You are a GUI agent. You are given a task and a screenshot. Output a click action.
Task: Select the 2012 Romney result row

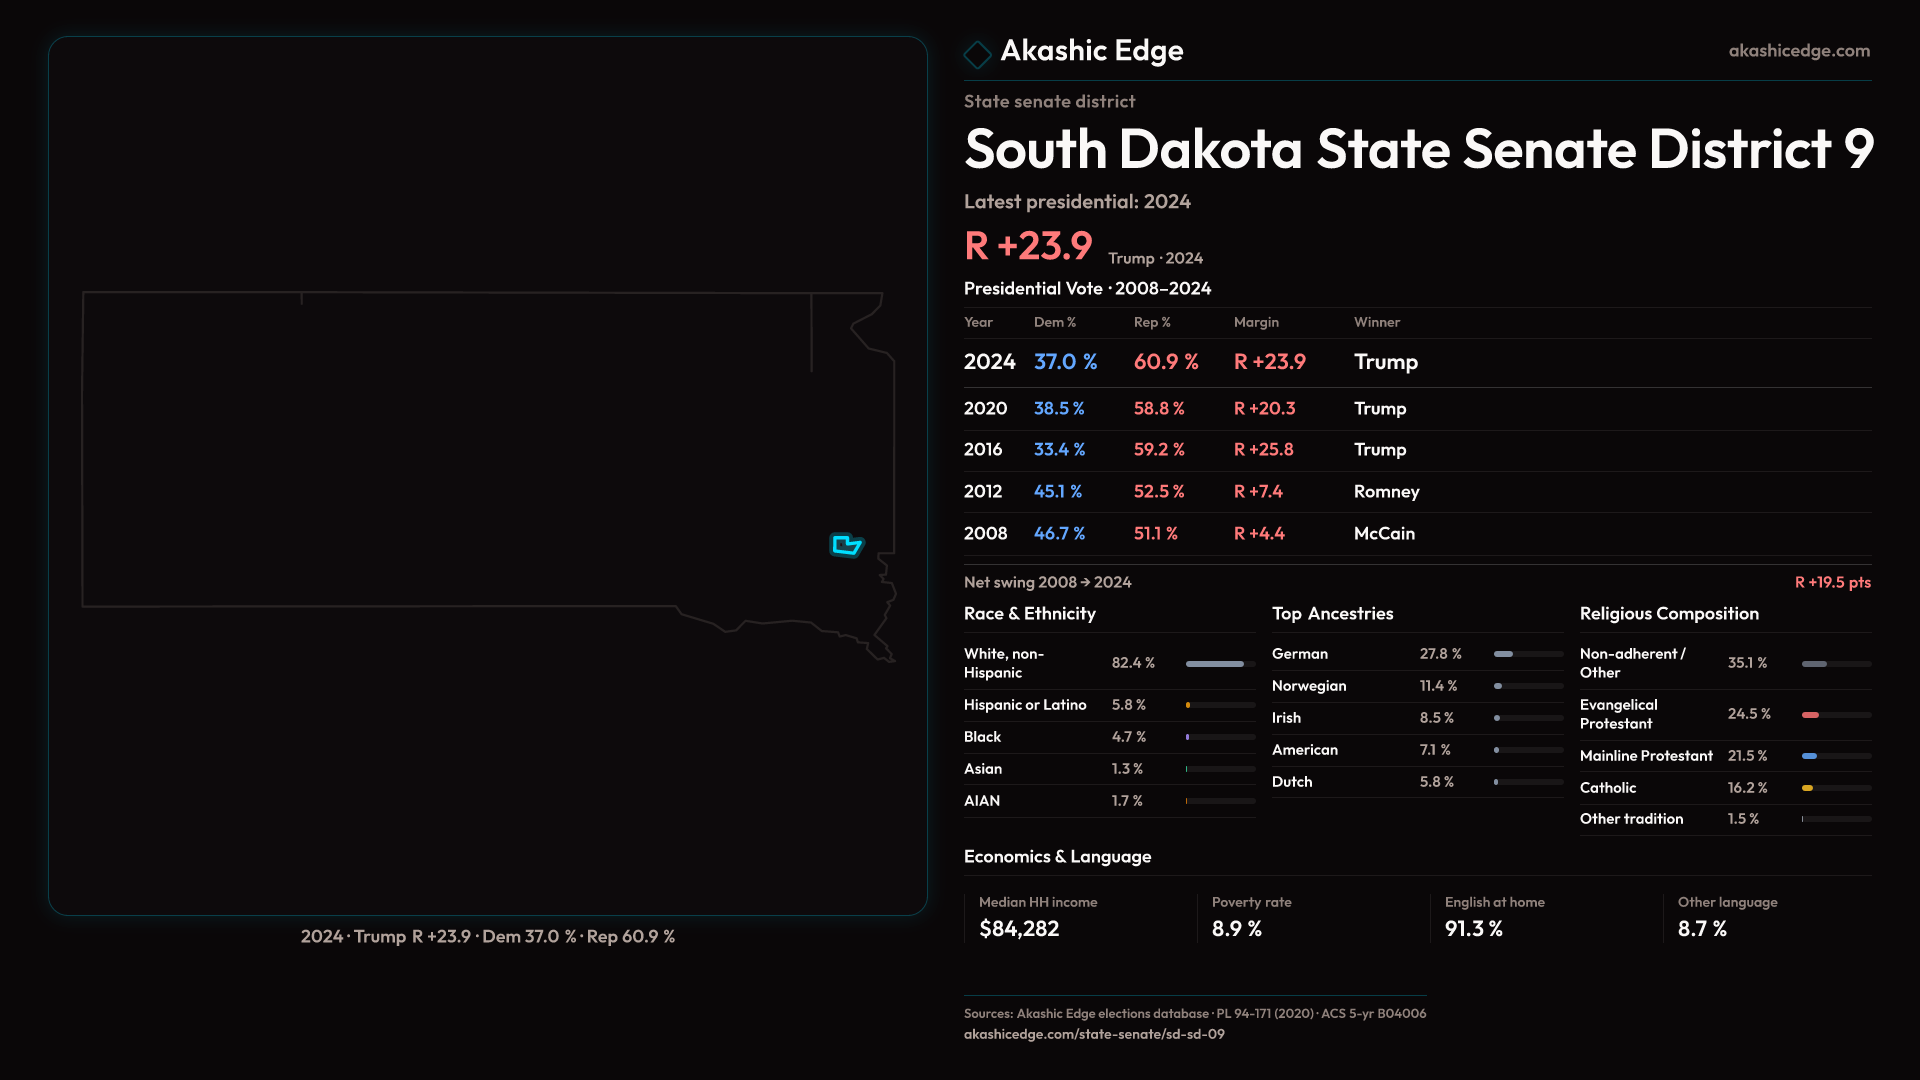(x=1416, y=492)
